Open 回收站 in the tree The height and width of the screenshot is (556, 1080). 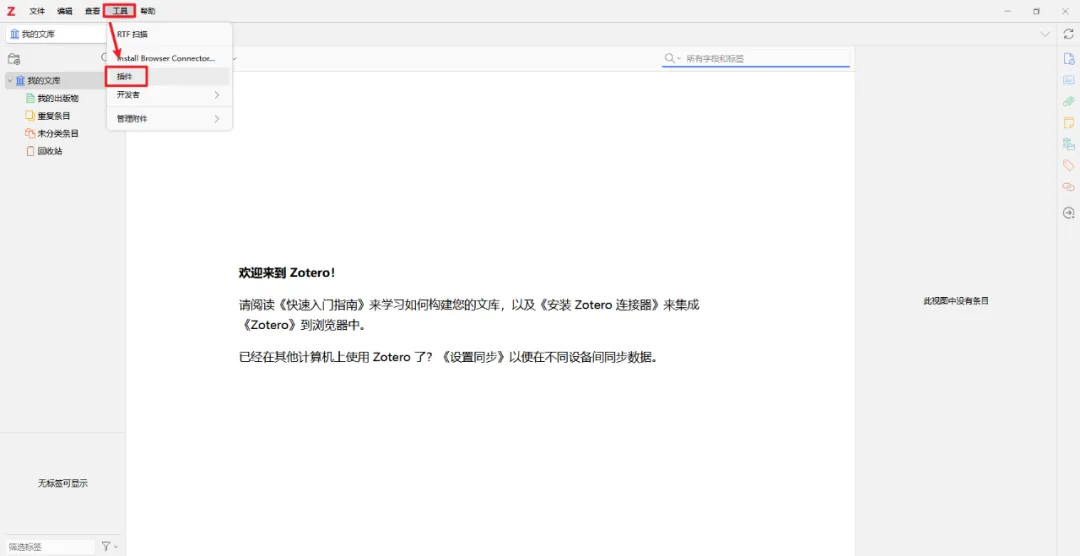tap(50, 151)
